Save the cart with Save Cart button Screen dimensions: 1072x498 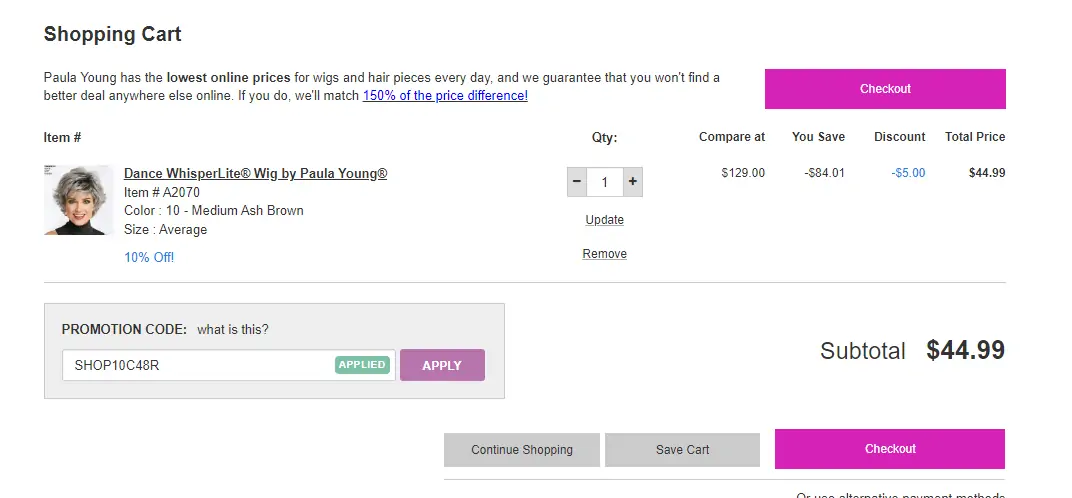683,450
